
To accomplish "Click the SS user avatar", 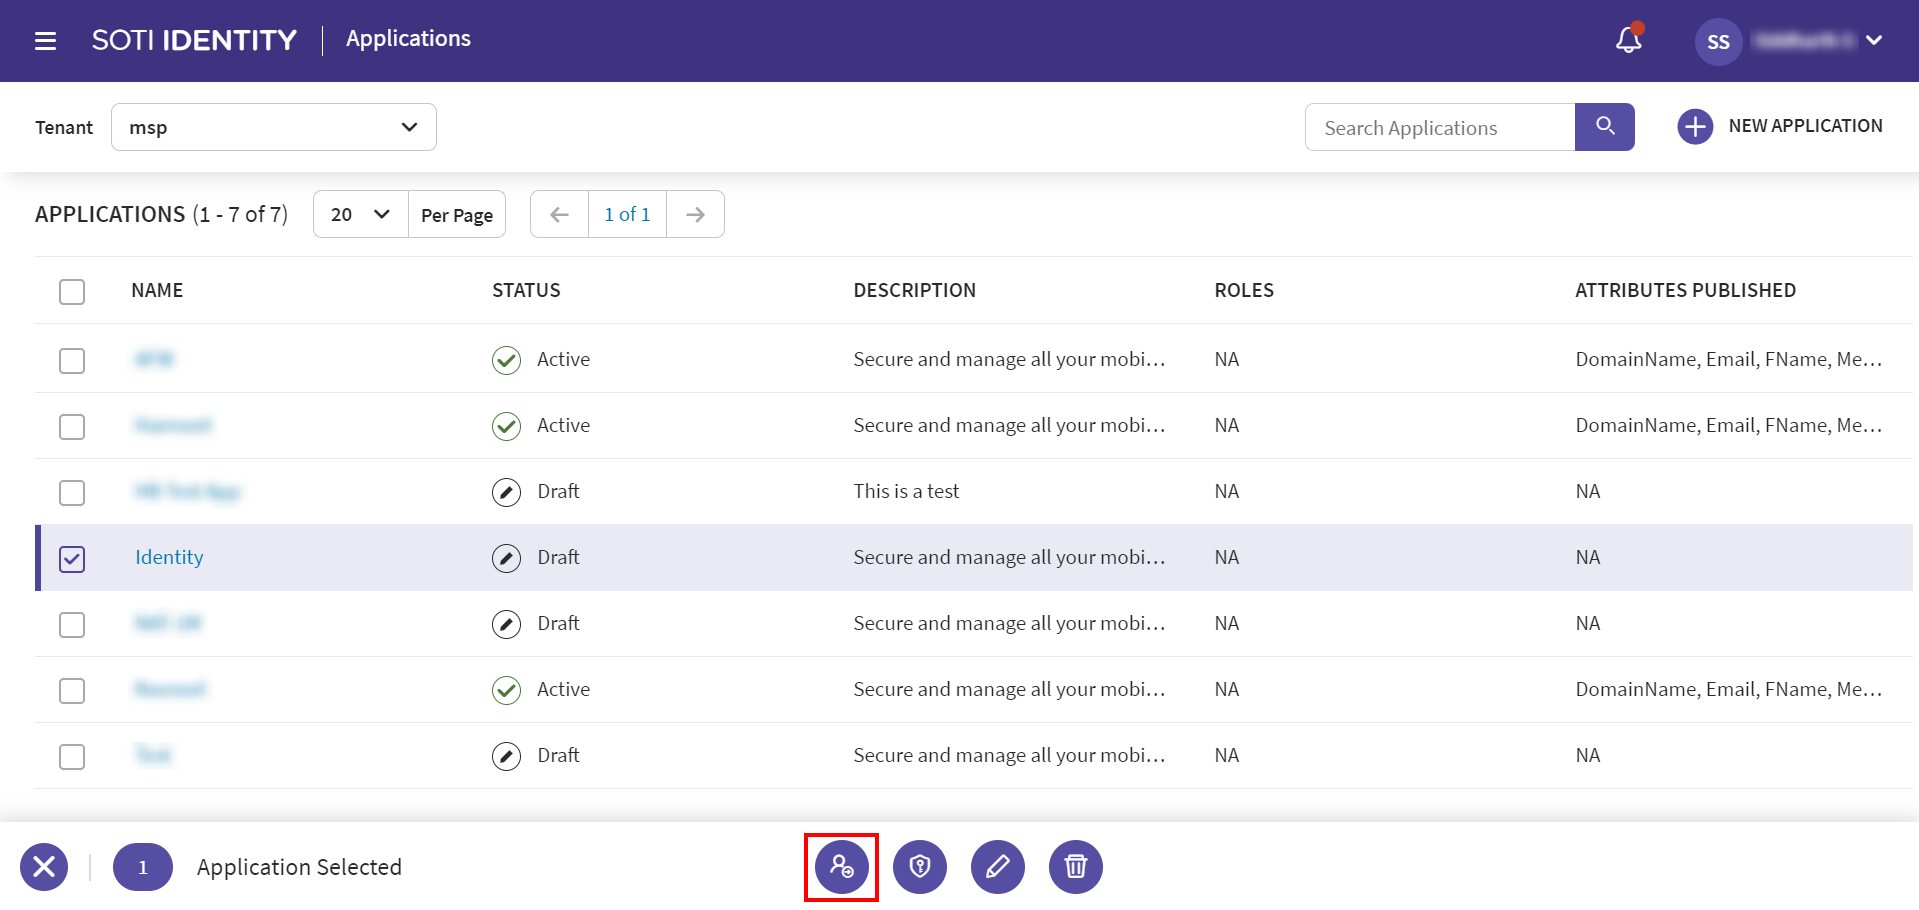I will 1718,42.
